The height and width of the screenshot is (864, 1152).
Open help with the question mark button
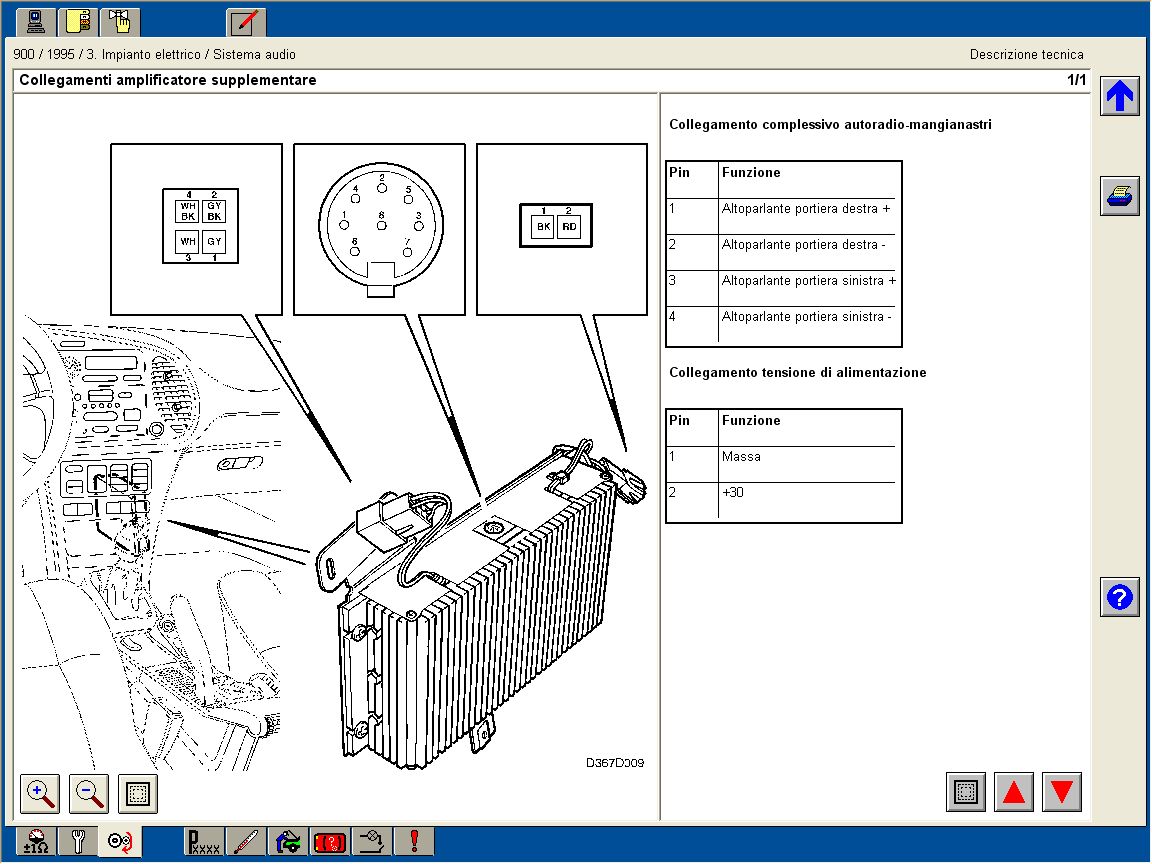[x=1120, y=598]
